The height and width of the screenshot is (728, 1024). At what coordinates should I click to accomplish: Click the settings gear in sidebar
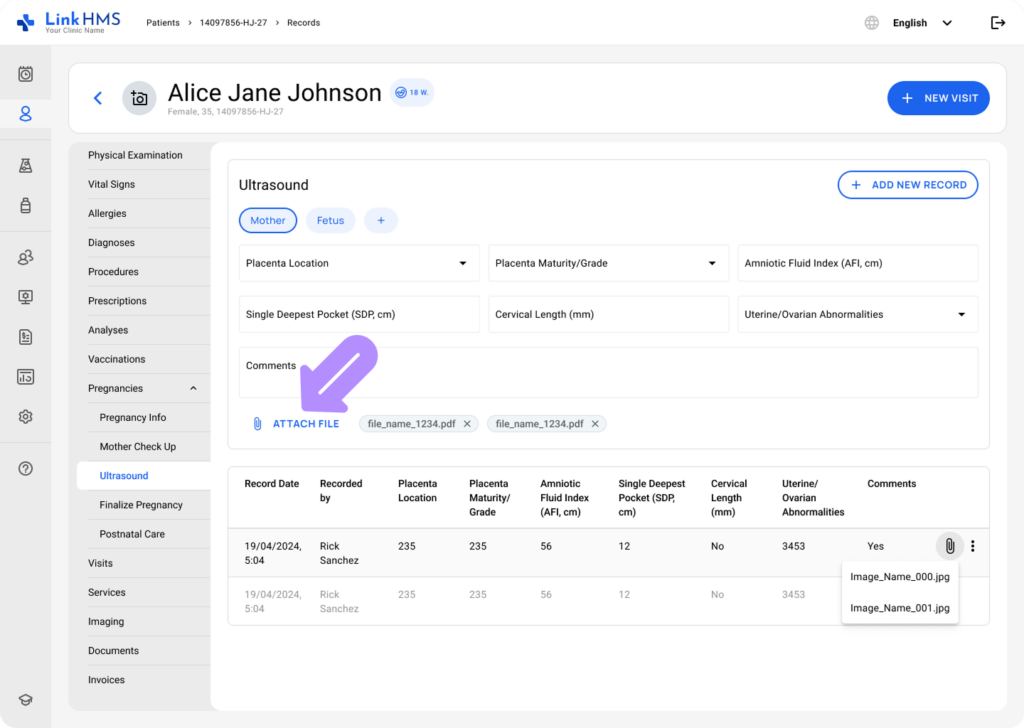(26, 417)
